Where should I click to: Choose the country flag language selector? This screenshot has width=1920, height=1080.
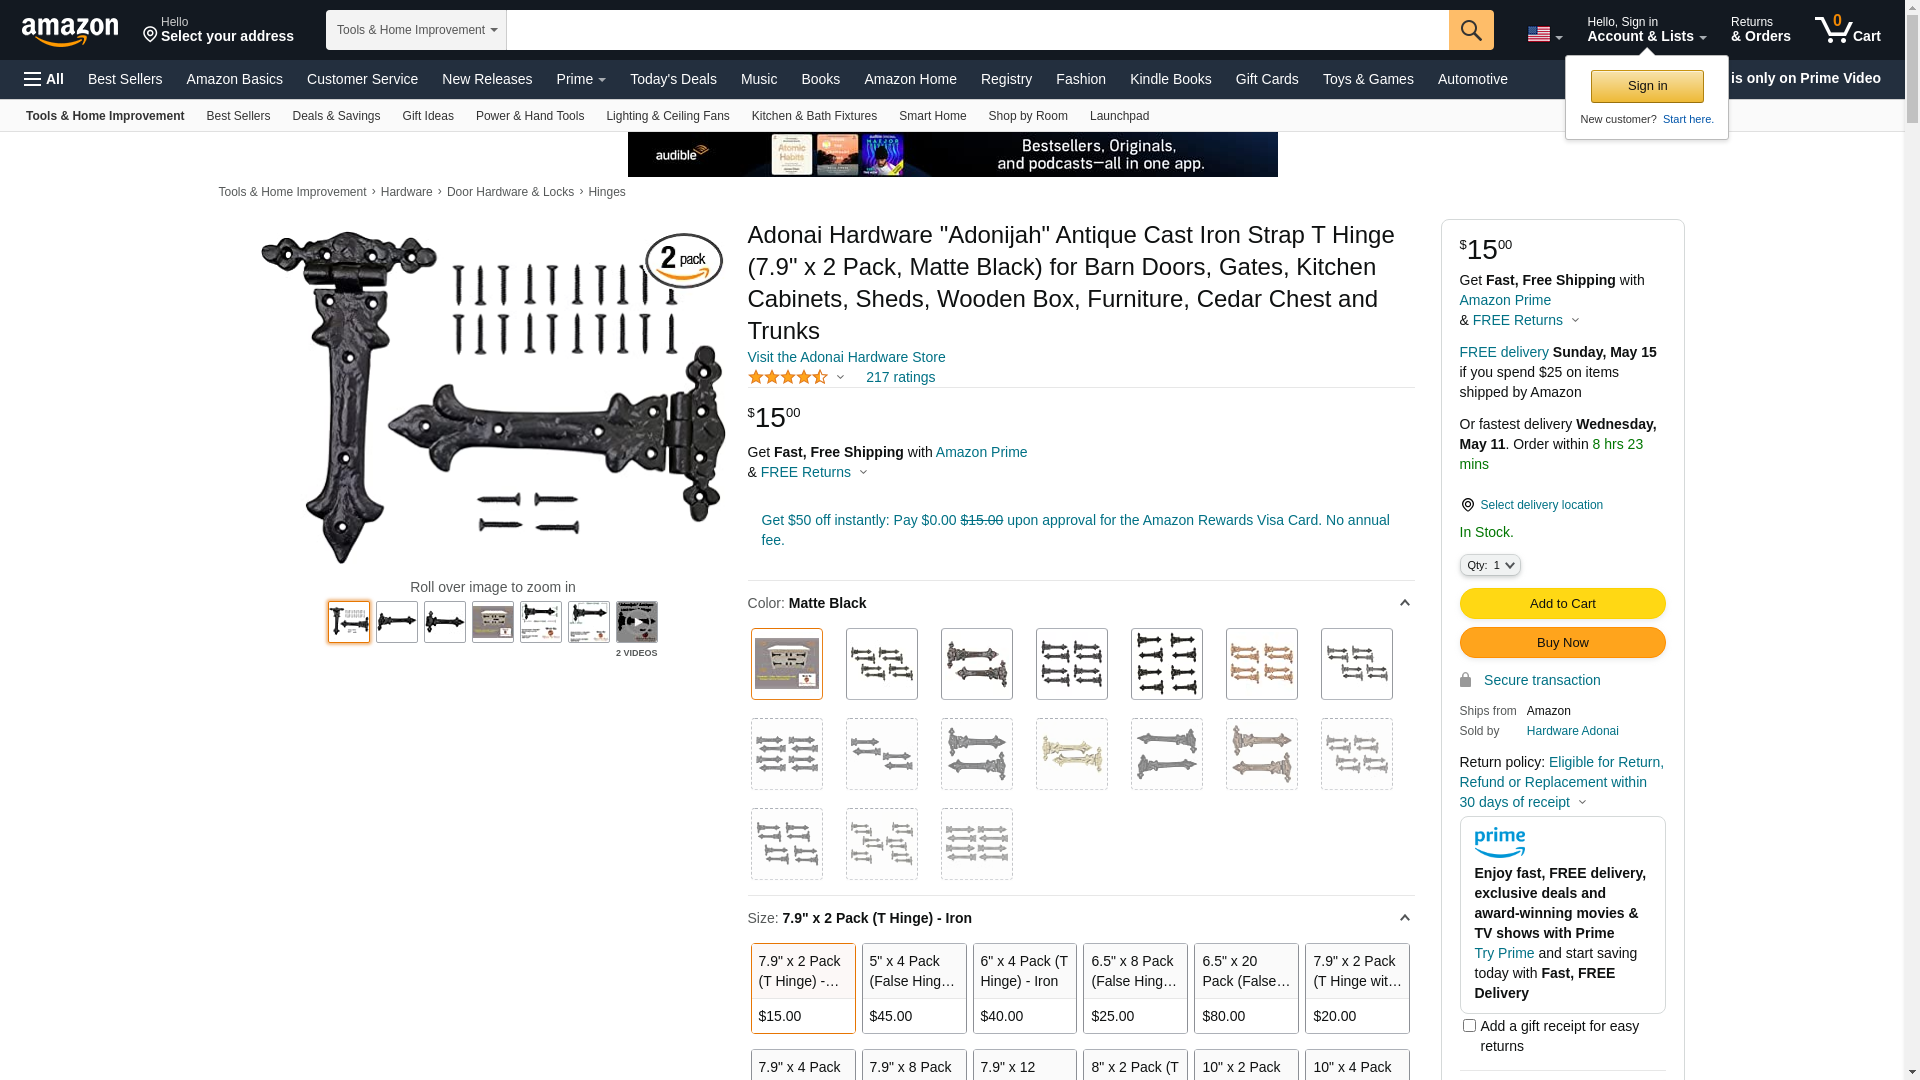click(1544, 35)
